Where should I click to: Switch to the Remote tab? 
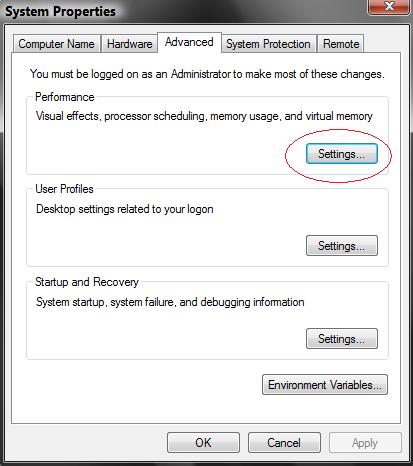pyautogui.click(x=341, y=44)
